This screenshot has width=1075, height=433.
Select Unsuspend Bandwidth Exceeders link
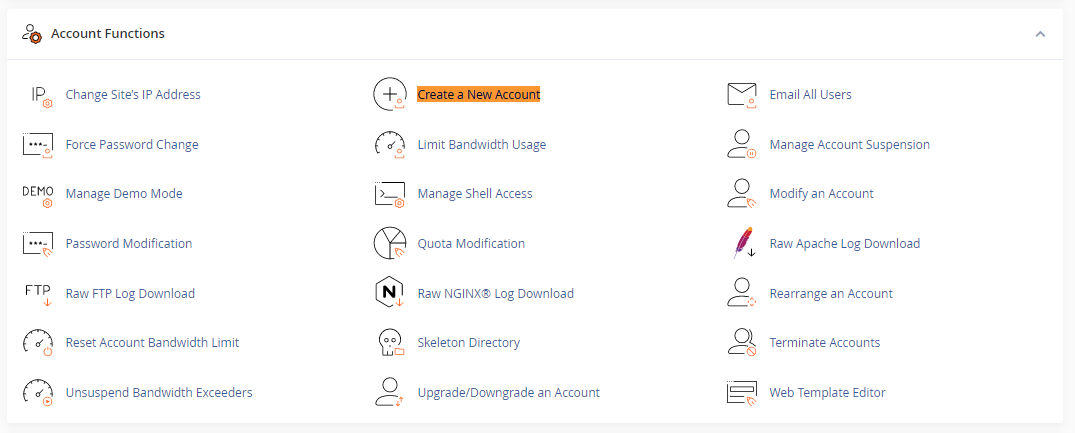tap(159, 393)
